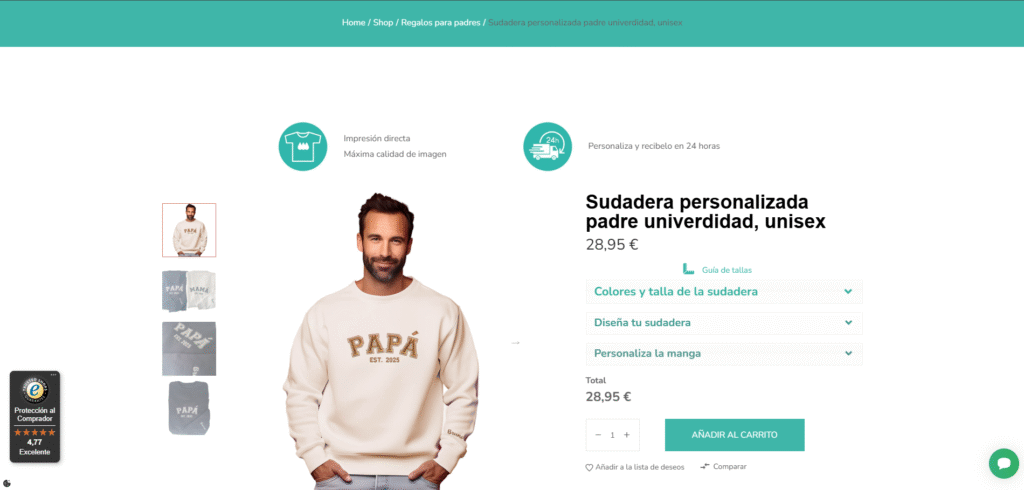Click the 24h delivery truck icon
Viewport: 1024px width, 490px height.
click(x=547, y=146)
